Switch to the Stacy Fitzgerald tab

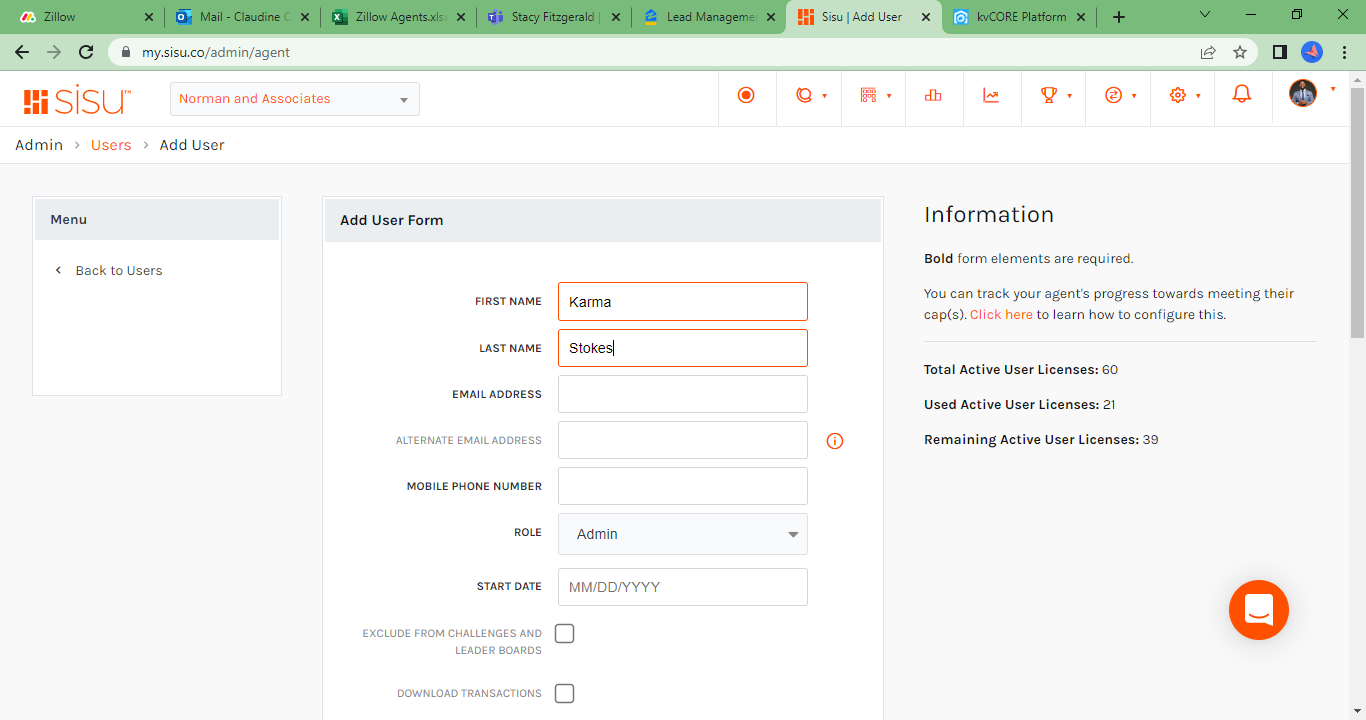pyautogui.click(x=551, y=17)
